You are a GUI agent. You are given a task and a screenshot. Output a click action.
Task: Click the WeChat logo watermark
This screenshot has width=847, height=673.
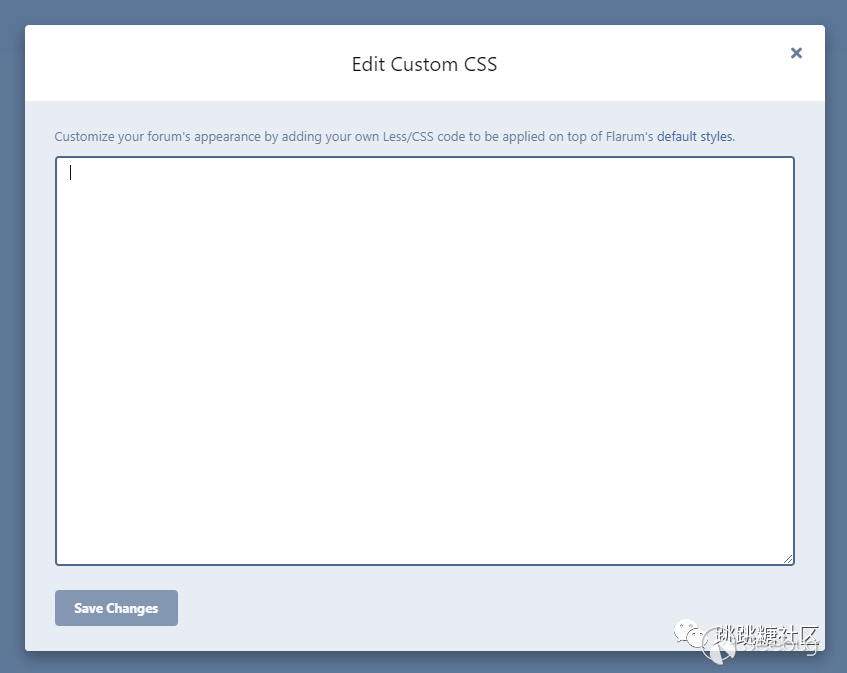[x=688, y=632]
